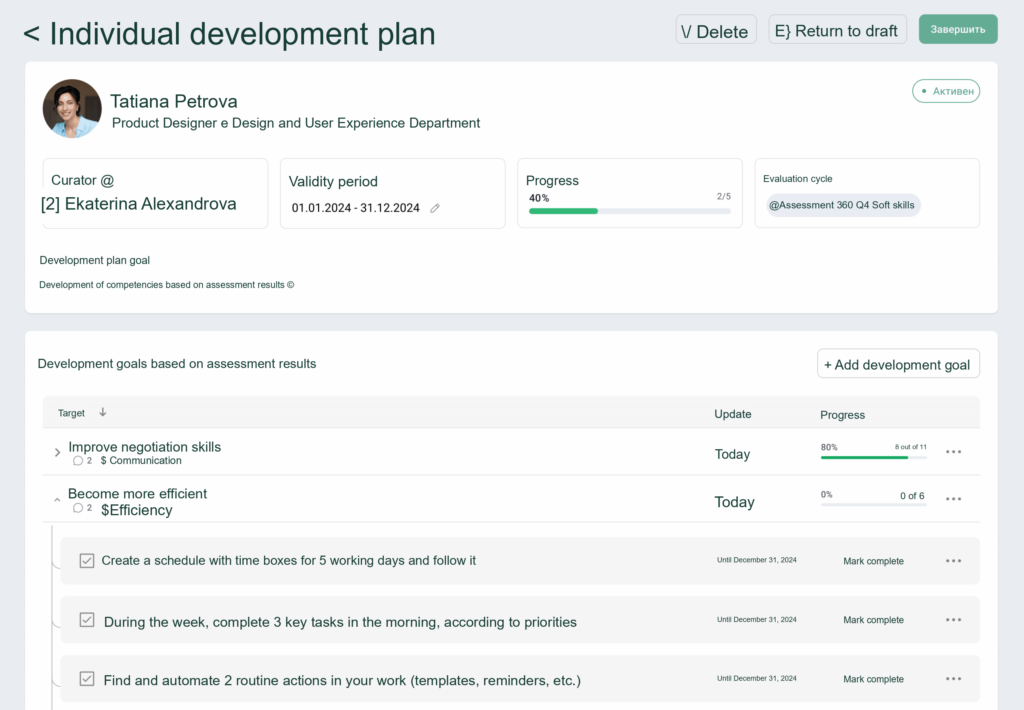The height and width of the screenshot is (710, 1024).
Task: Mark complete the automate routine actions task
Action: 873,679
